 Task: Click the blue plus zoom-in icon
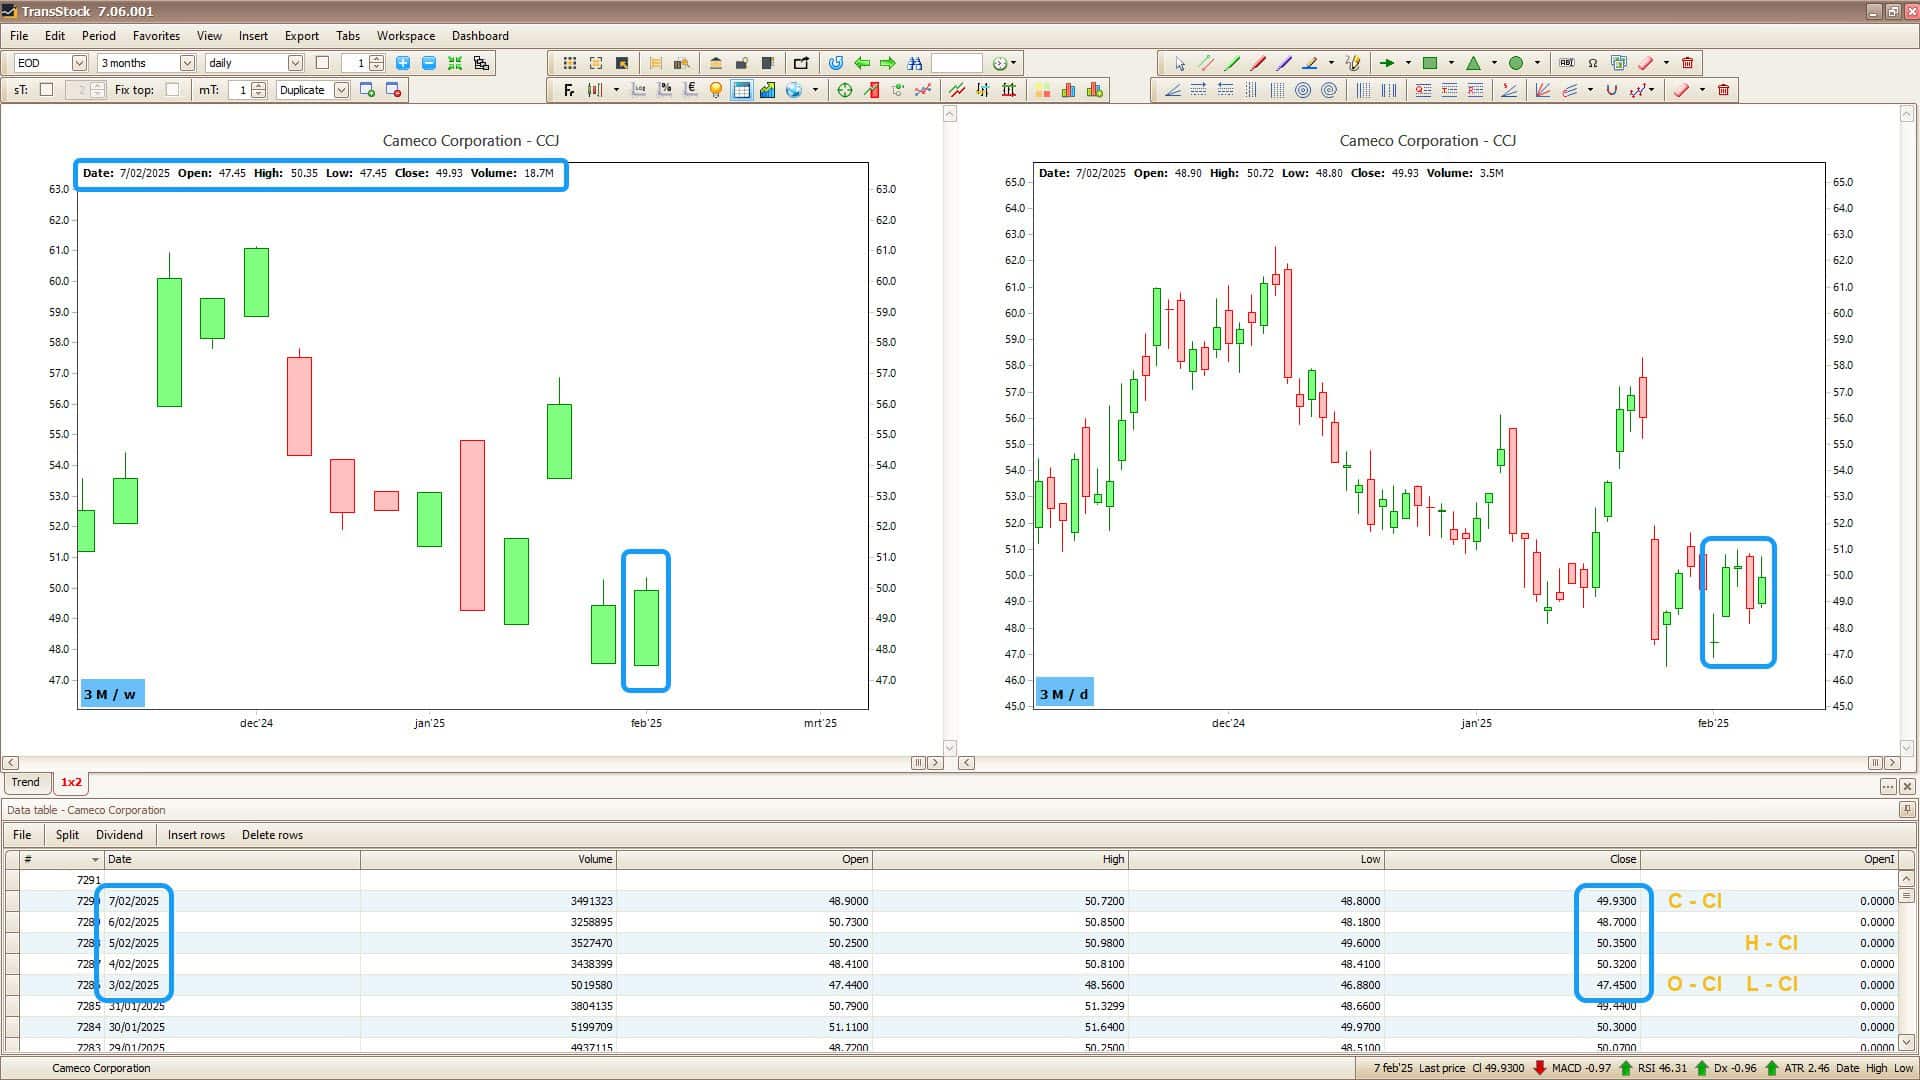403,63
